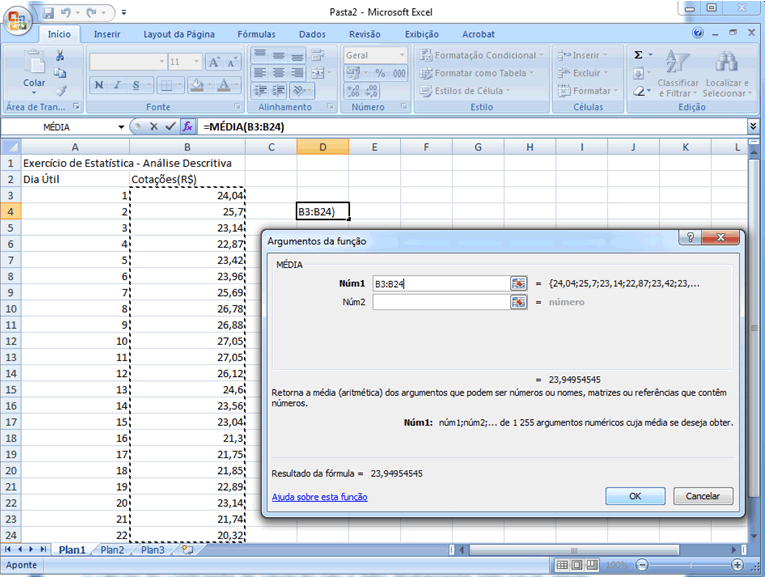Click the cancel X icon in the formula bar
The height and width of the screenshot is (577, 766).
click(x=154, y=127)
